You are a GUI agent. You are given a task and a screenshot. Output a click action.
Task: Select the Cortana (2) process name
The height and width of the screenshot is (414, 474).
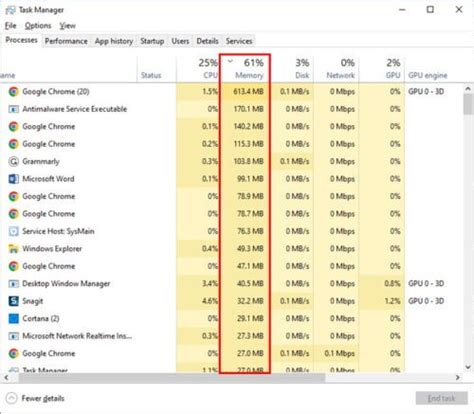point(41,319)
